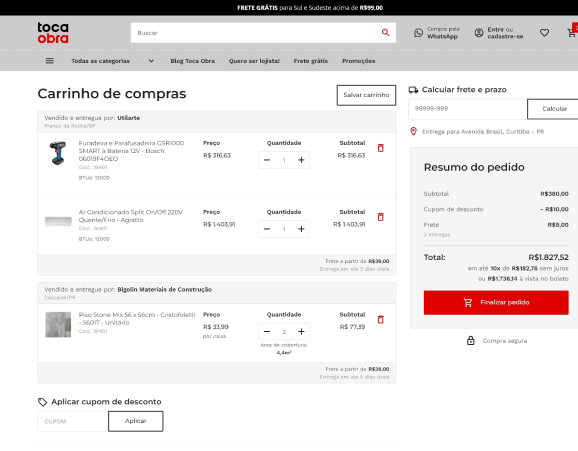Open WhatsApp purchase icon

[418, 33]
